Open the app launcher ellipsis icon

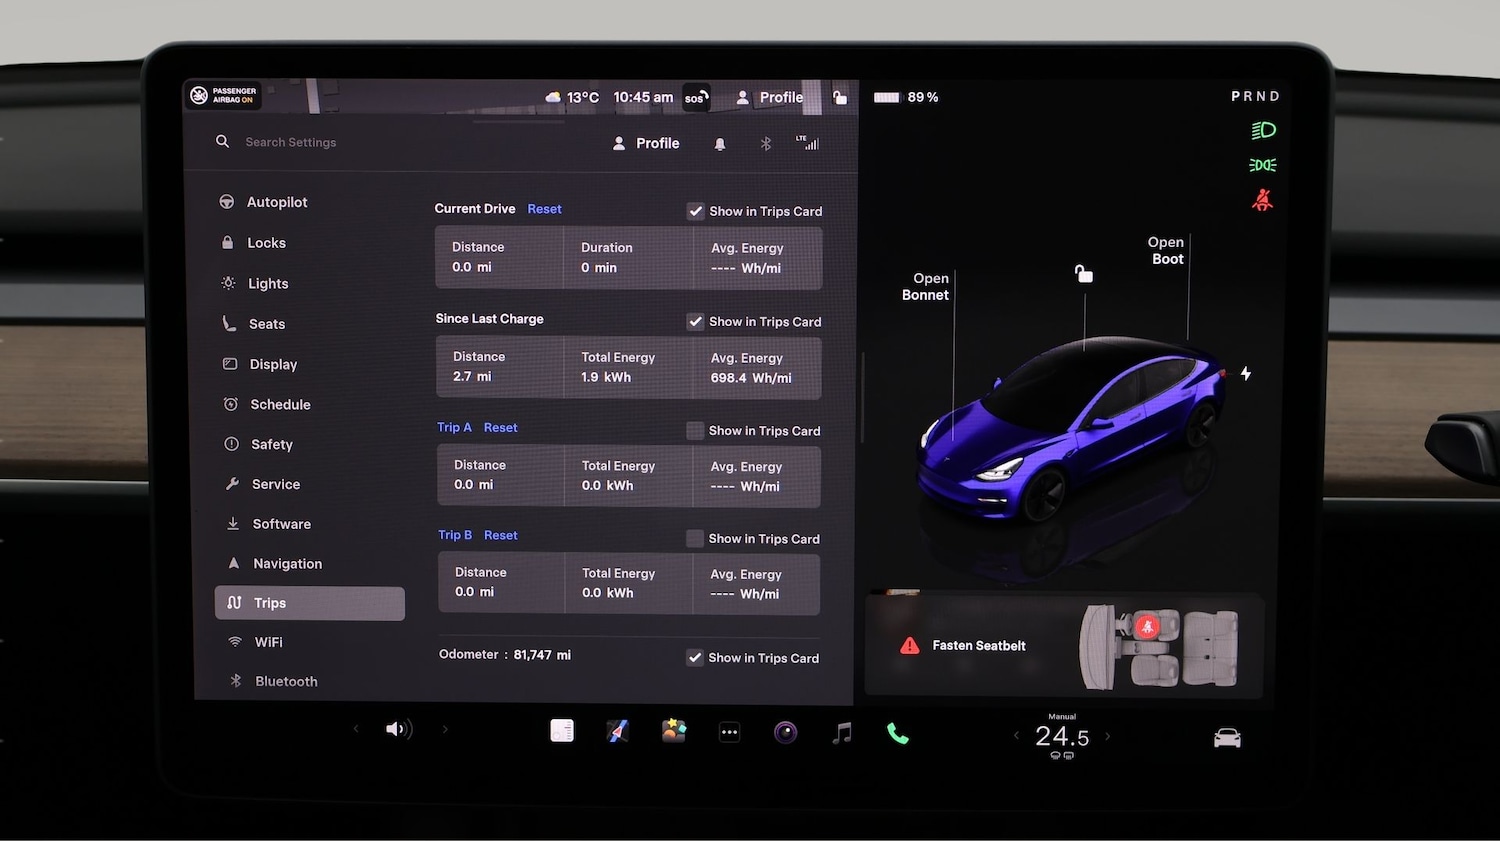click(729, 733)
